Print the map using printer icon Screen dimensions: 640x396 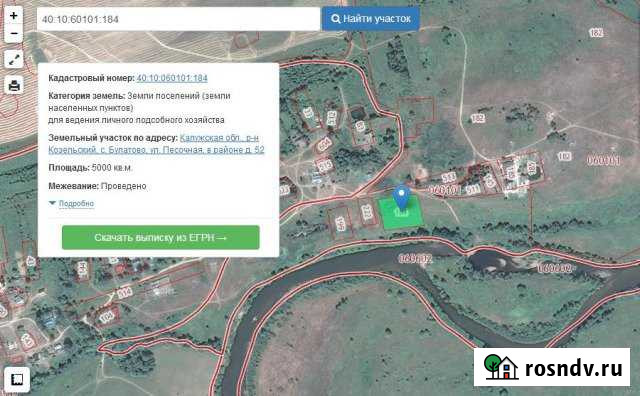click(14, 86)
